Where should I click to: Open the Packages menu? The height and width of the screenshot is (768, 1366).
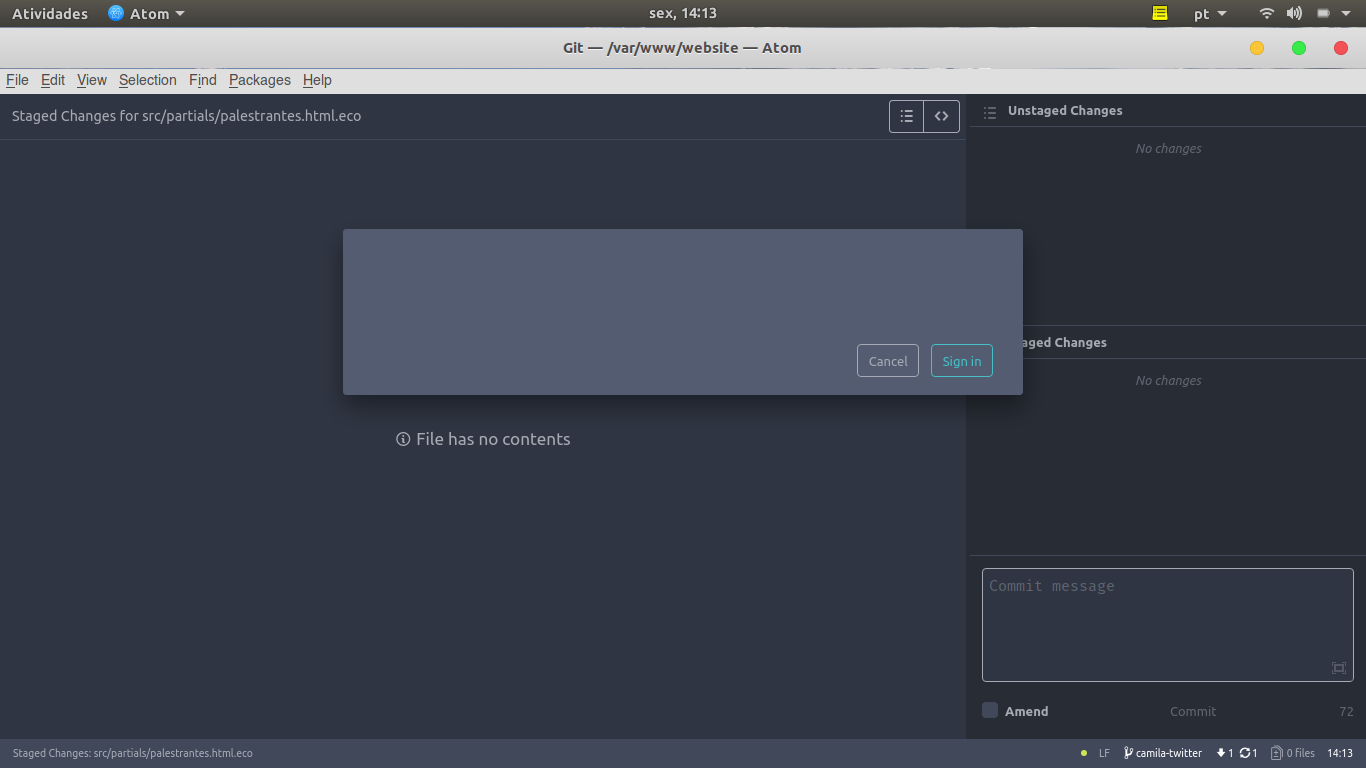point(260,80)
